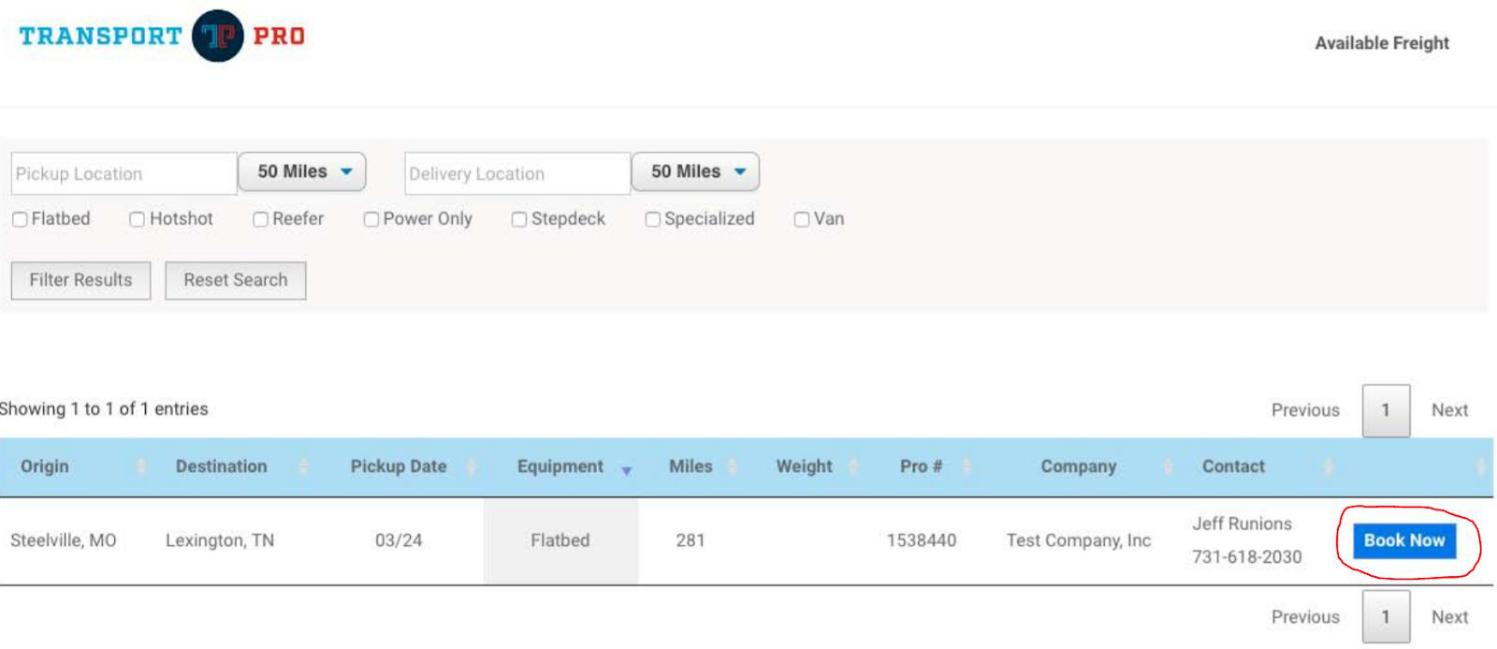Click contact name Jeff Runions
1497x649 pixels.
(1242, 524)
